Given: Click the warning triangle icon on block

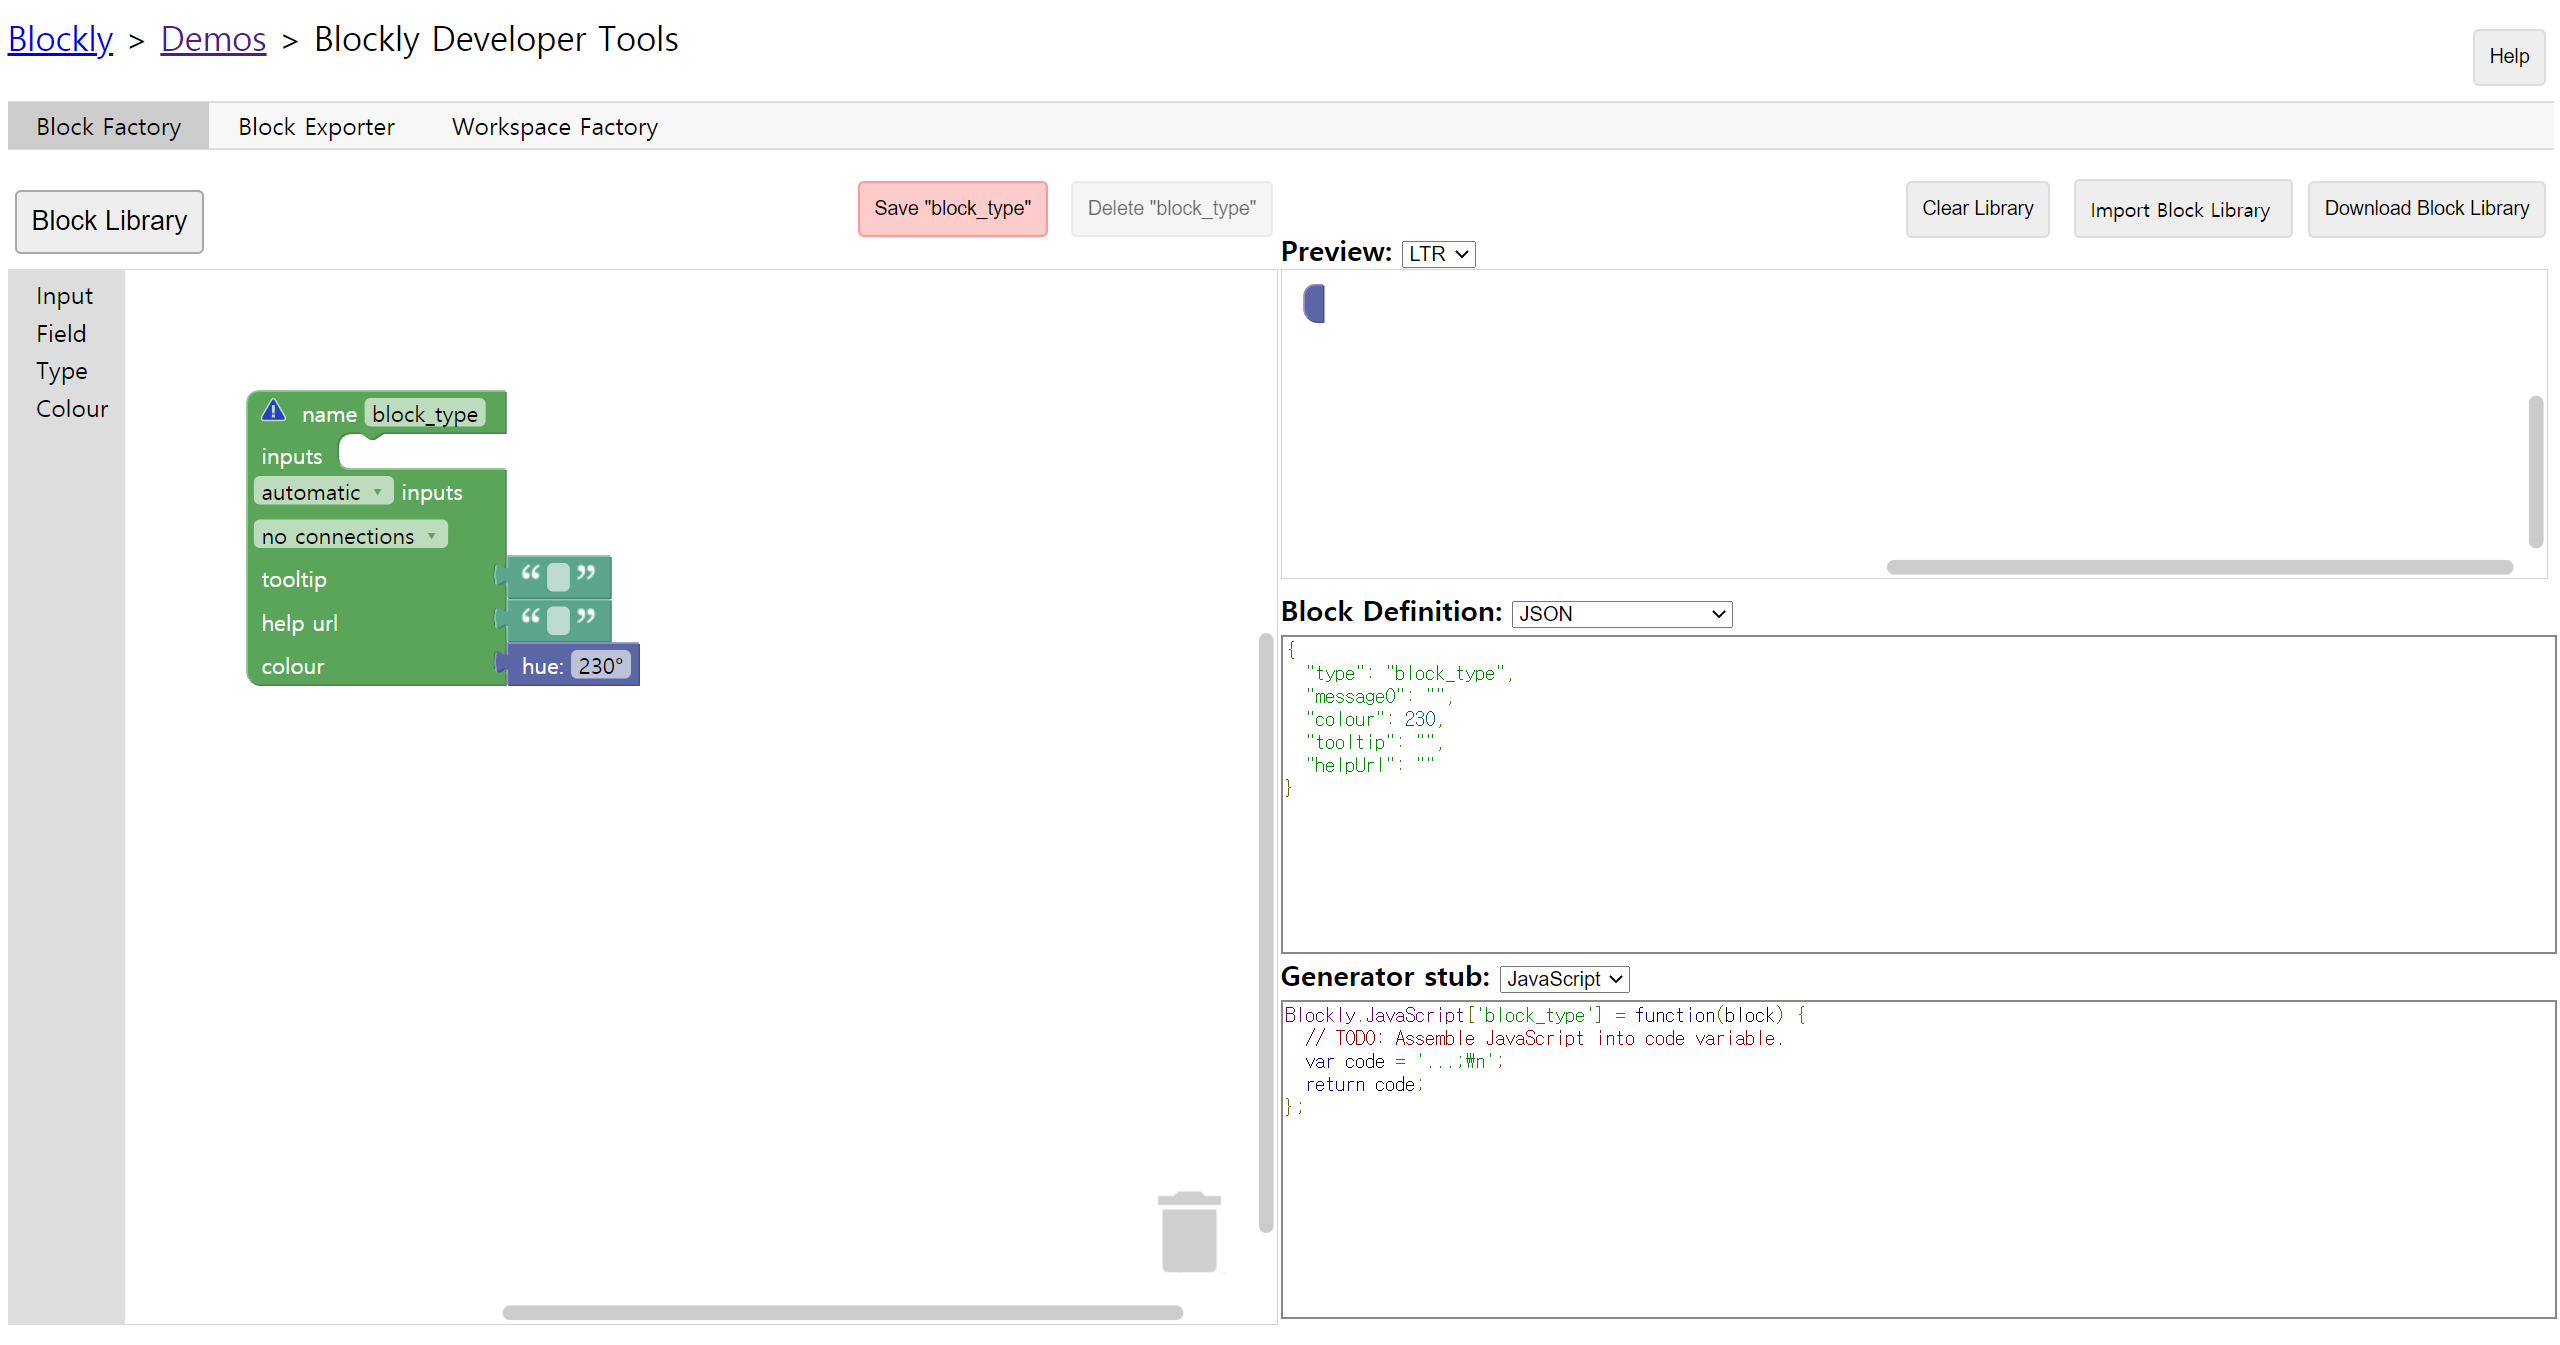Looking at the screenshot, I should click(x=273, y=411).
